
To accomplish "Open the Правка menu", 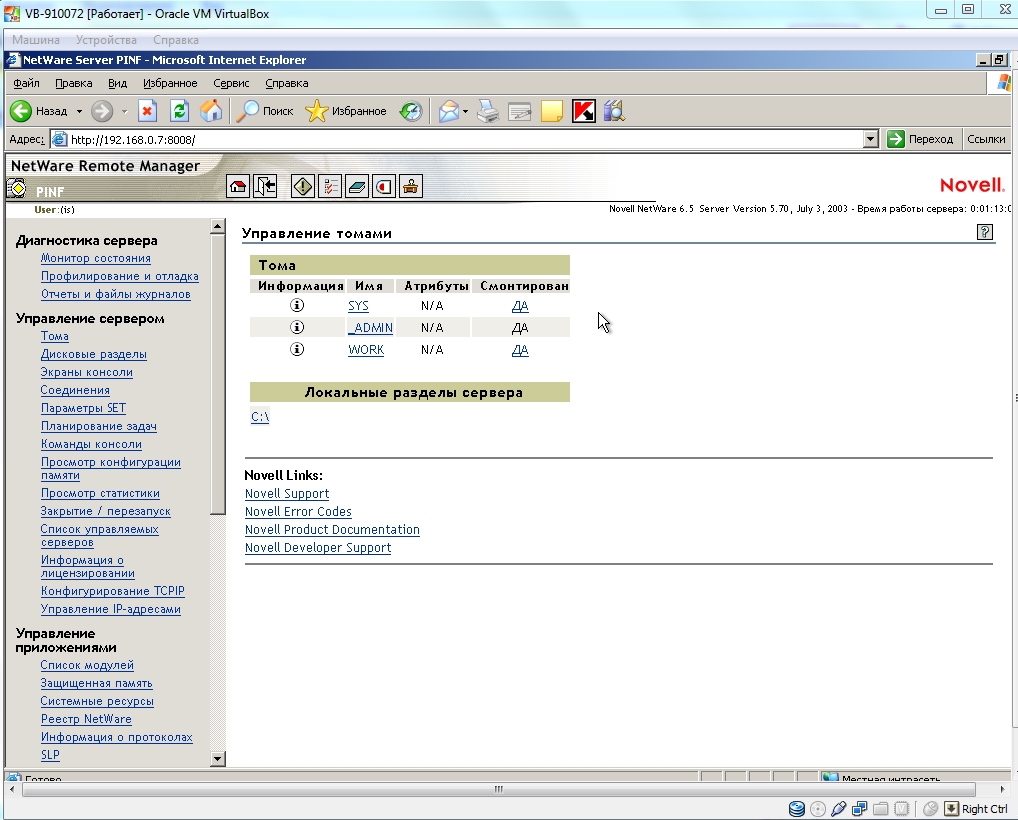I will (x=73, y=83).
